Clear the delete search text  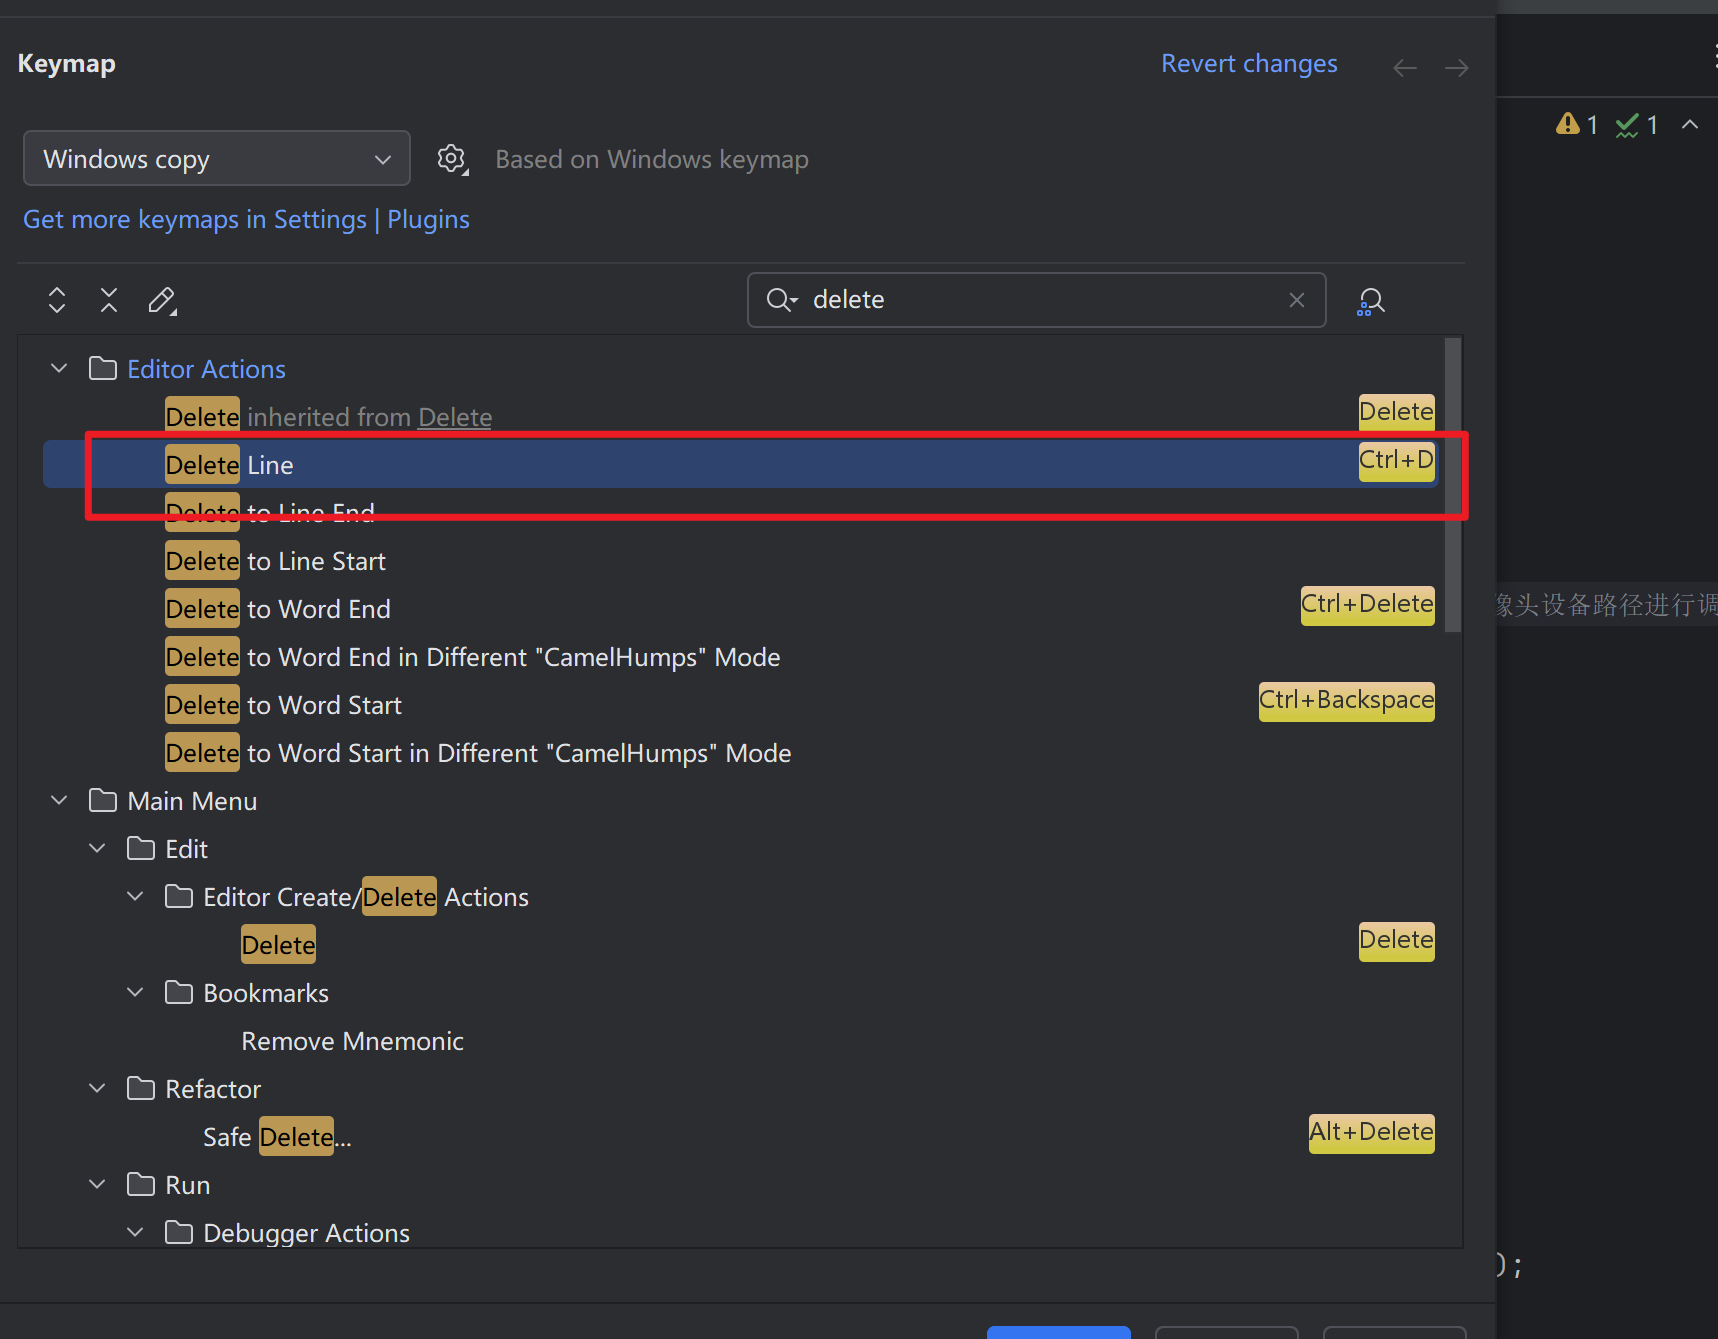pyautogui.click(x=1297, y=300)
